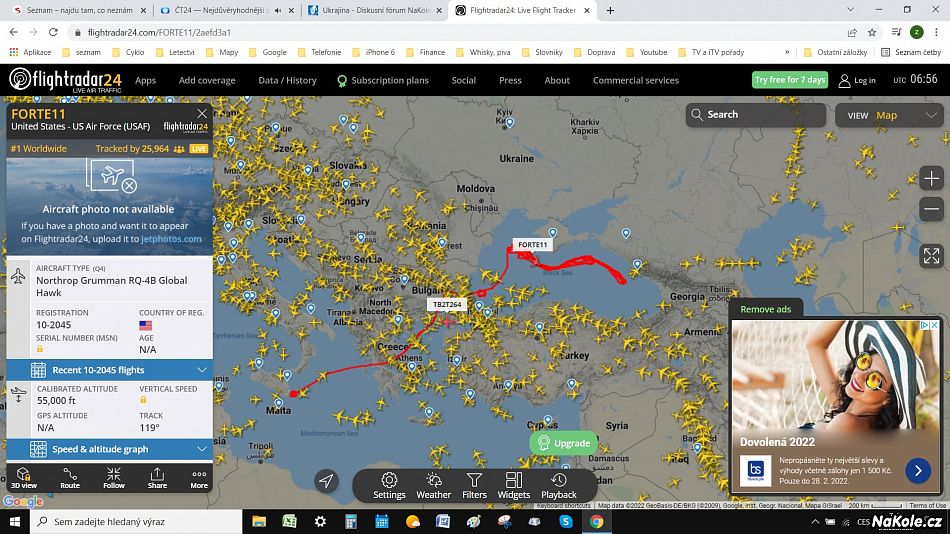The width and height of the screenshot is (950, 534).
Task: Open the Subscription plans menu
Action: pos(383,80)
